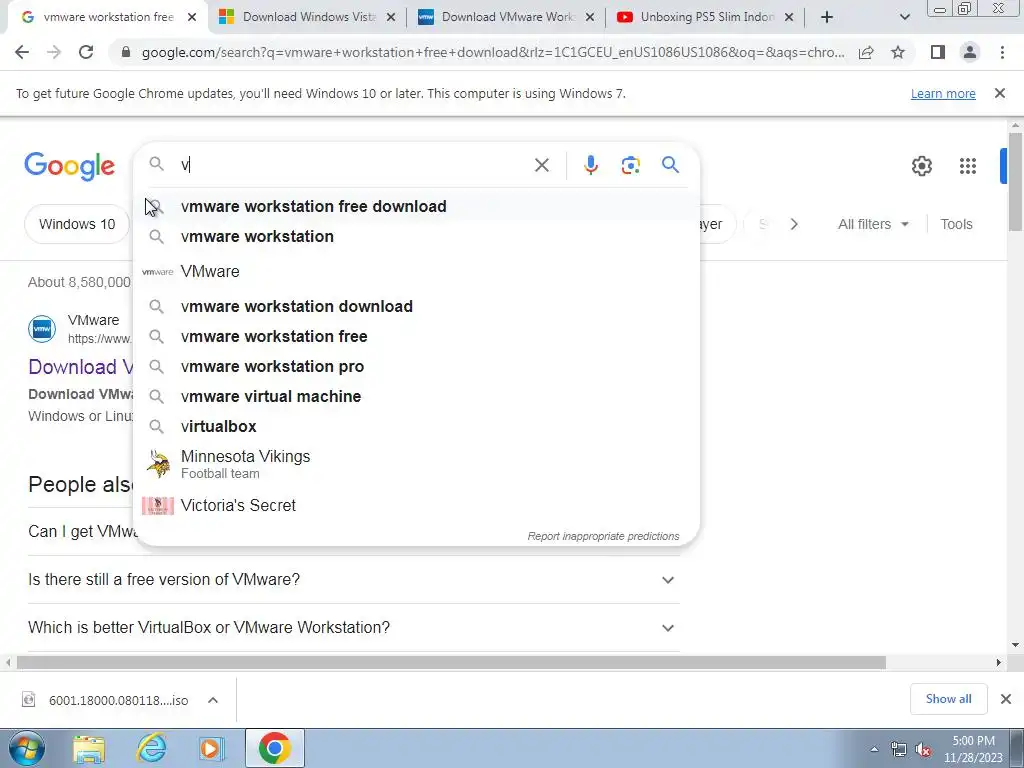The width and height of the screenshot is (1024, 768).
Task: Close the downloads shelf
Action: point(1006,699)
